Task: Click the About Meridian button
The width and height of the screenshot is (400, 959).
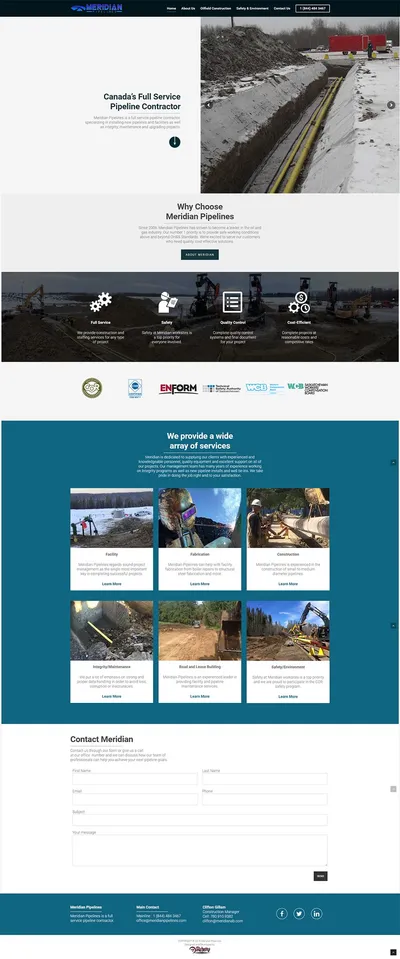Action: pos(199,254)
